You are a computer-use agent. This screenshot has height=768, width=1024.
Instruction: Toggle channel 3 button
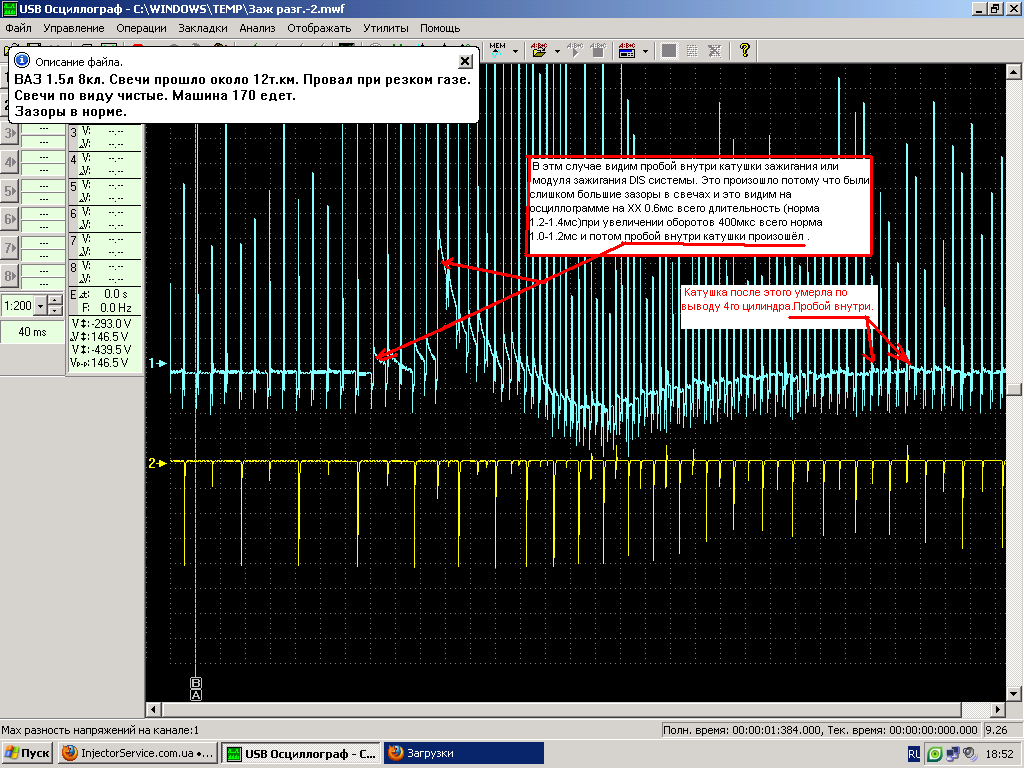click(x=10, y=134)
